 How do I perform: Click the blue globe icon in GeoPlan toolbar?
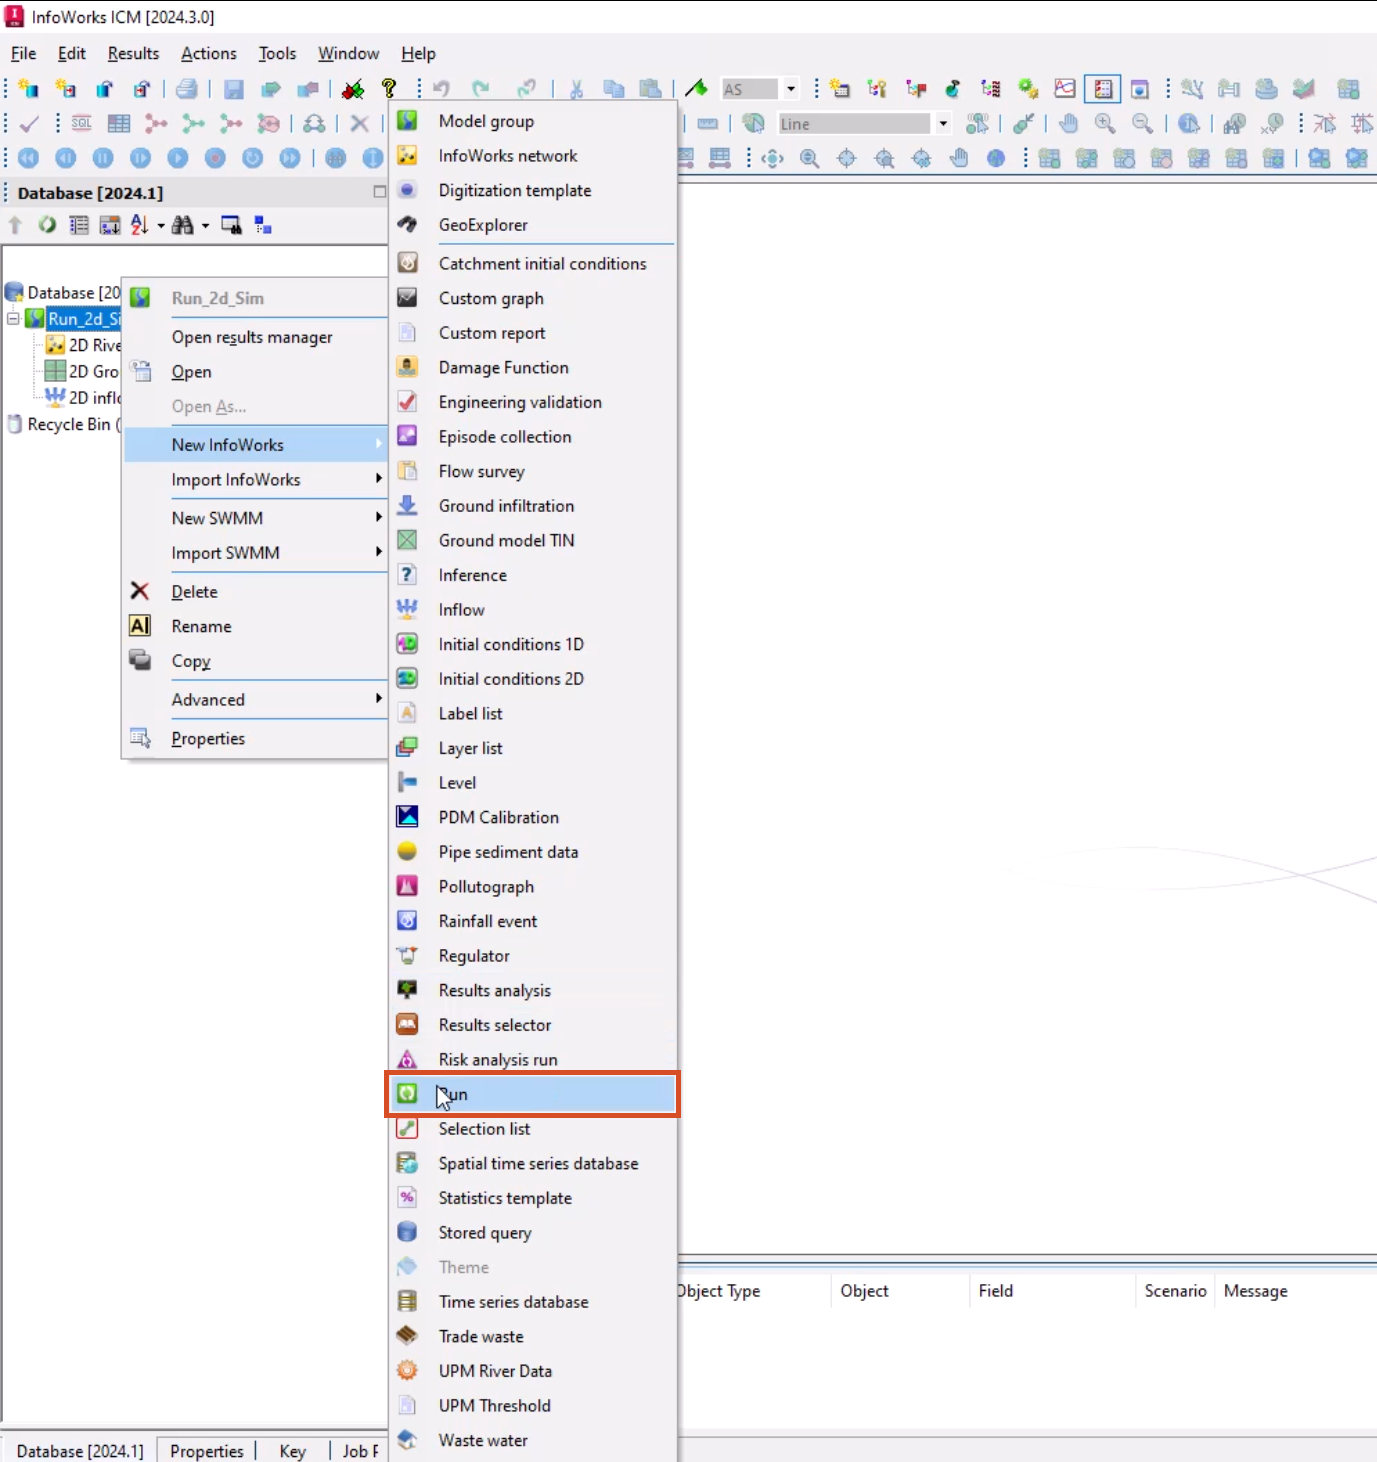pyautogui.click(x=996, y=158)
